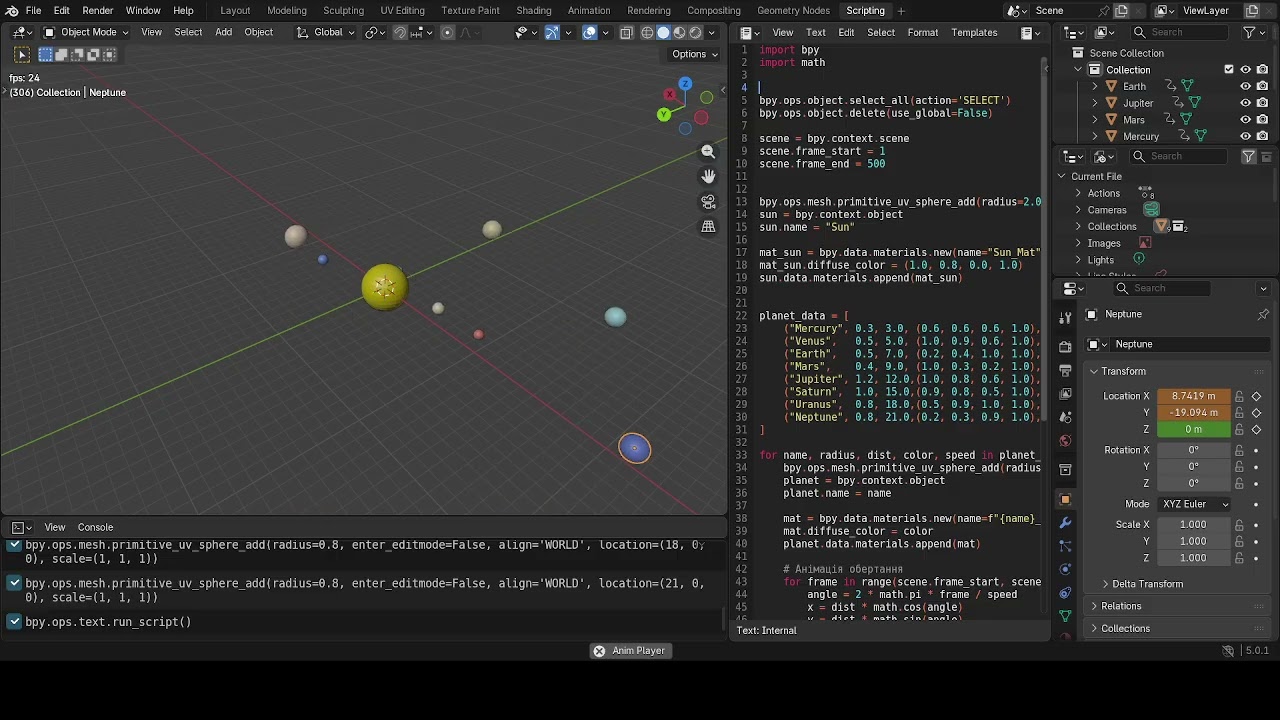The height and width of the screenshot is (720, 1280).
Task: Open the 3D viewport Add menu
Action: [223, 32]
